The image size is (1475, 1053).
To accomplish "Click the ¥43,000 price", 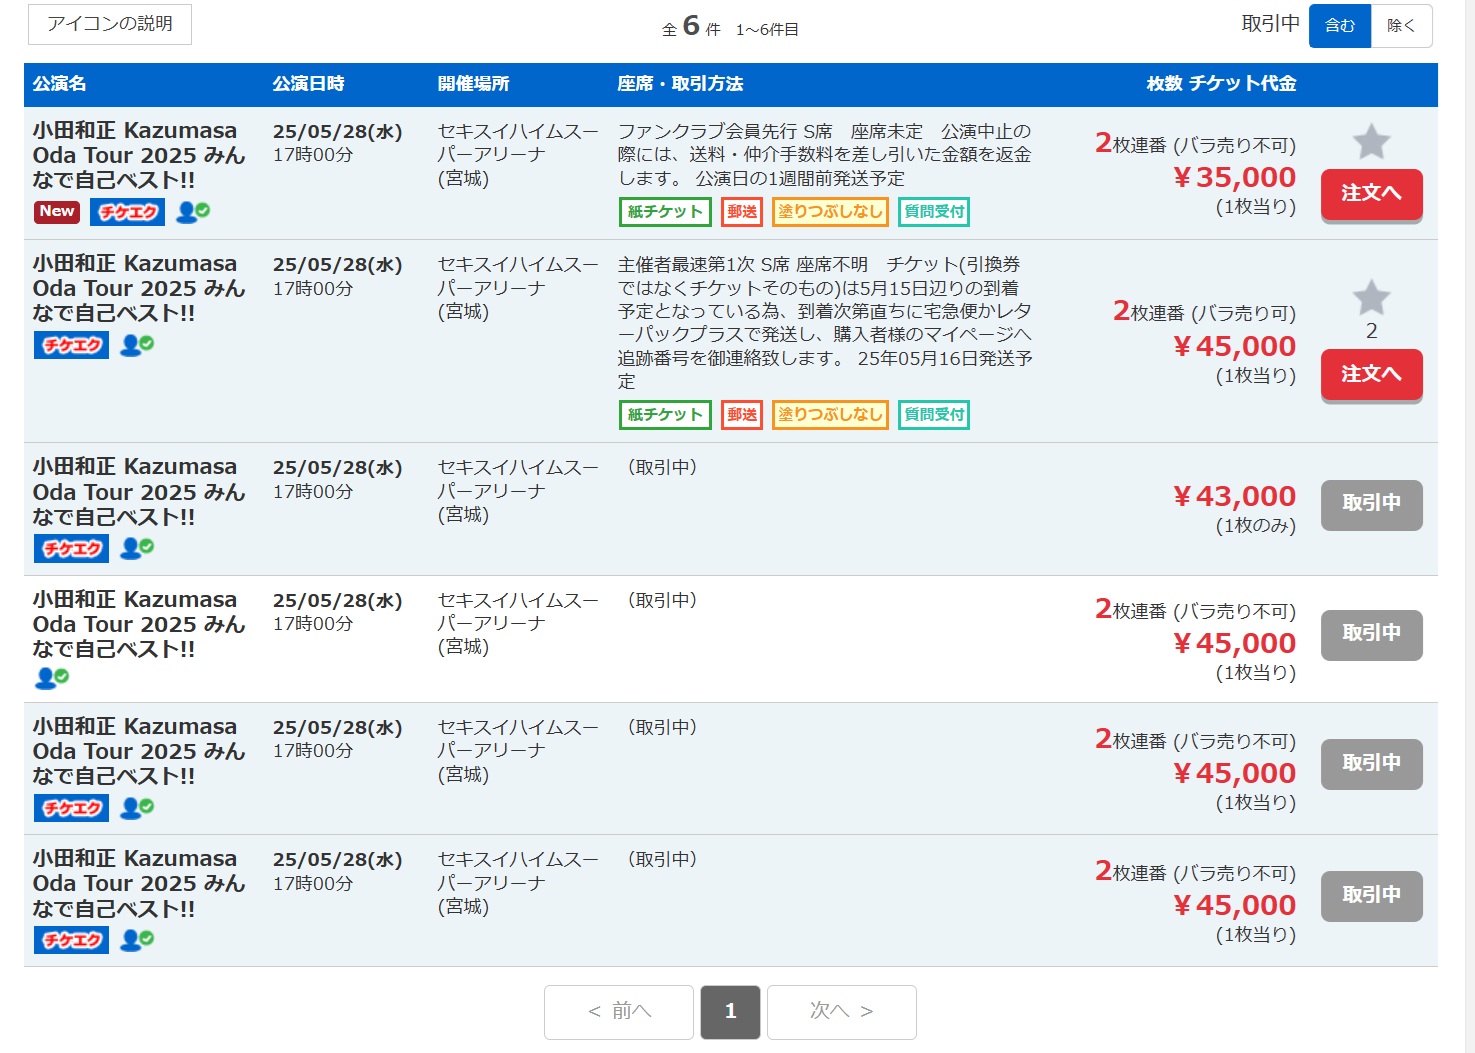I will tap(1234, 496).
